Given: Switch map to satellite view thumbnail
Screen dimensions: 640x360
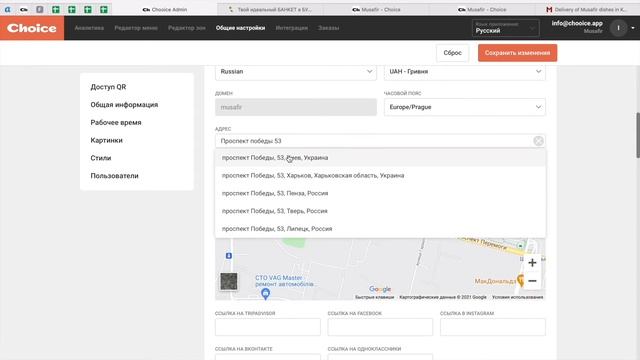Looking at the screenshot, I should (229, 281).
